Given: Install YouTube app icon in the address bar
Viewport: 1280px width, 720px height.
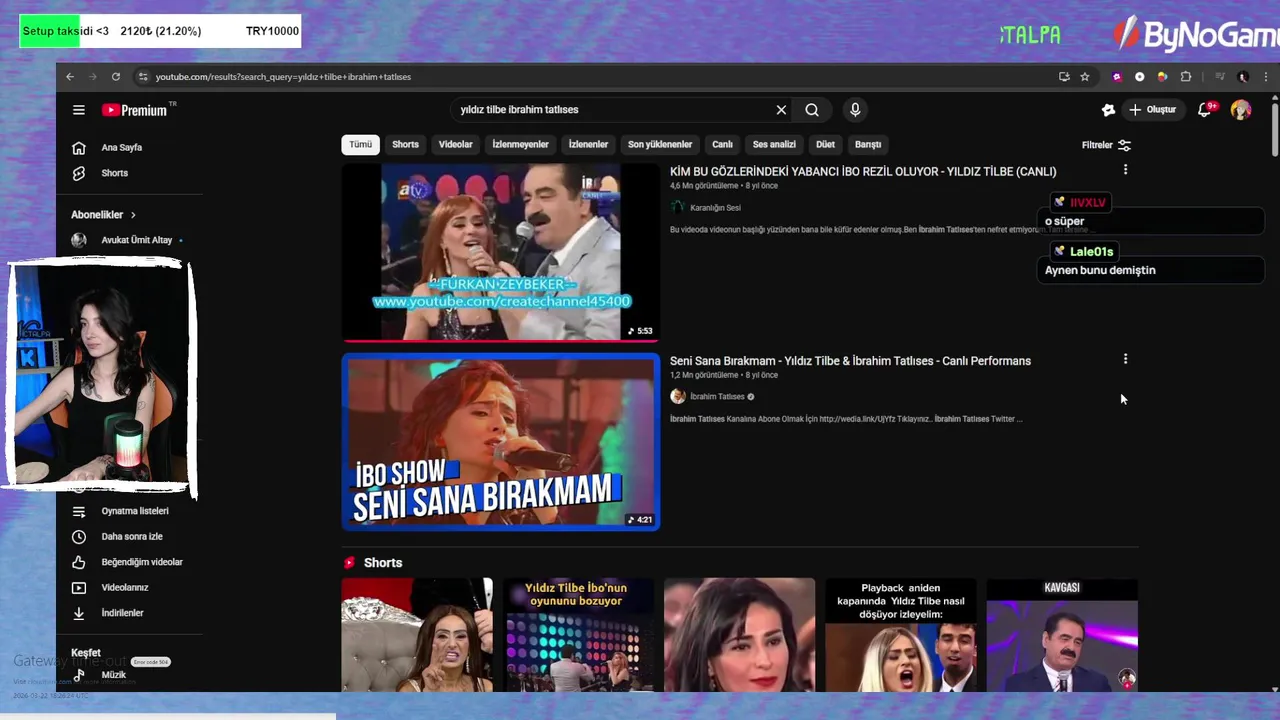Looking at the screenshot, I should [1064, 77].
